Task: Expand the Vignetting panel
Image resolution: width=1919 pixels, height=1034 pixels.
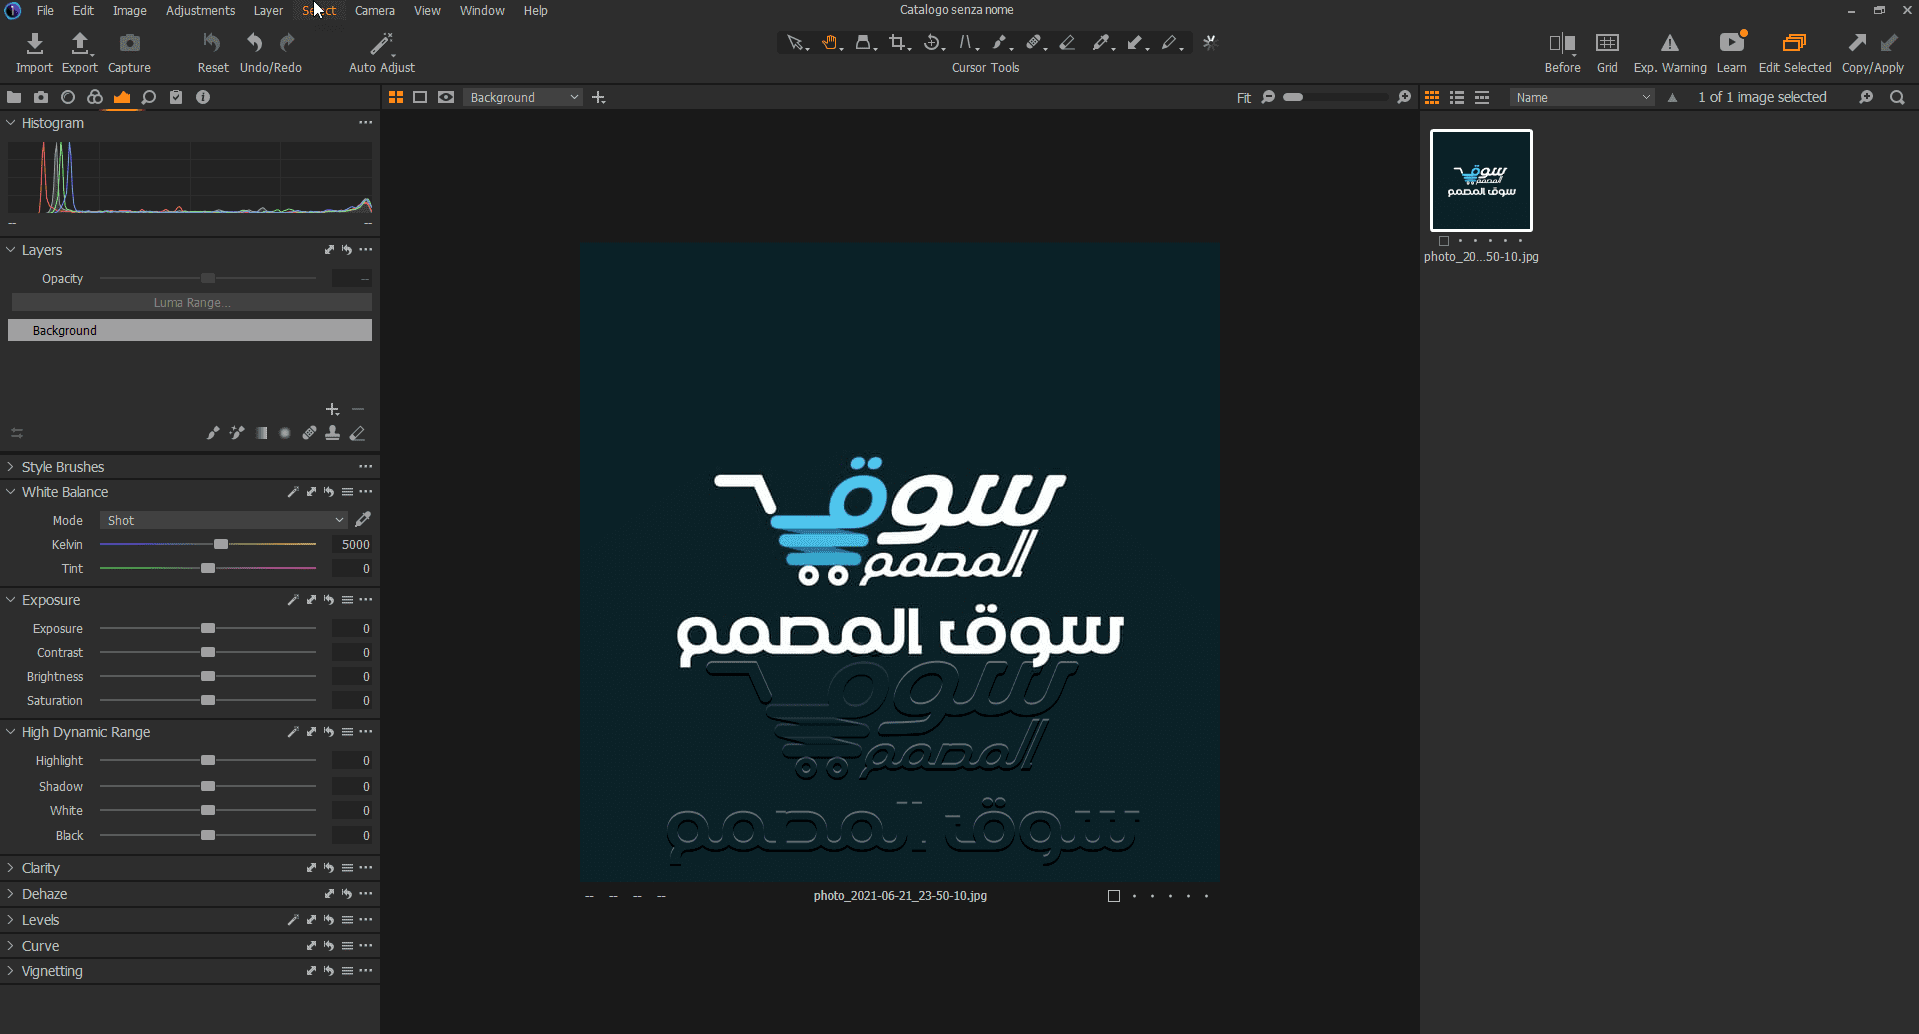Action: click(x=11, y=971)
